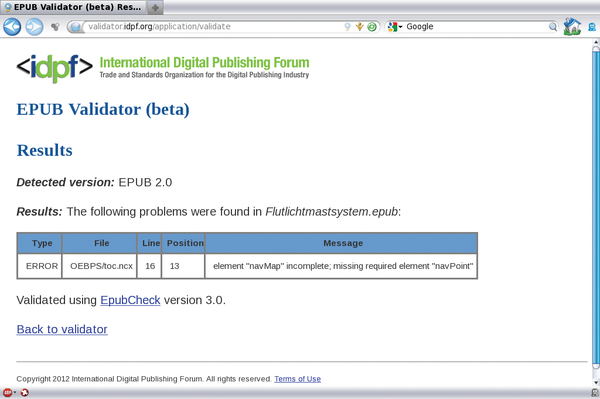Click the File column header
The width and height of the screenshot is (600, 399).
[99, 243]
